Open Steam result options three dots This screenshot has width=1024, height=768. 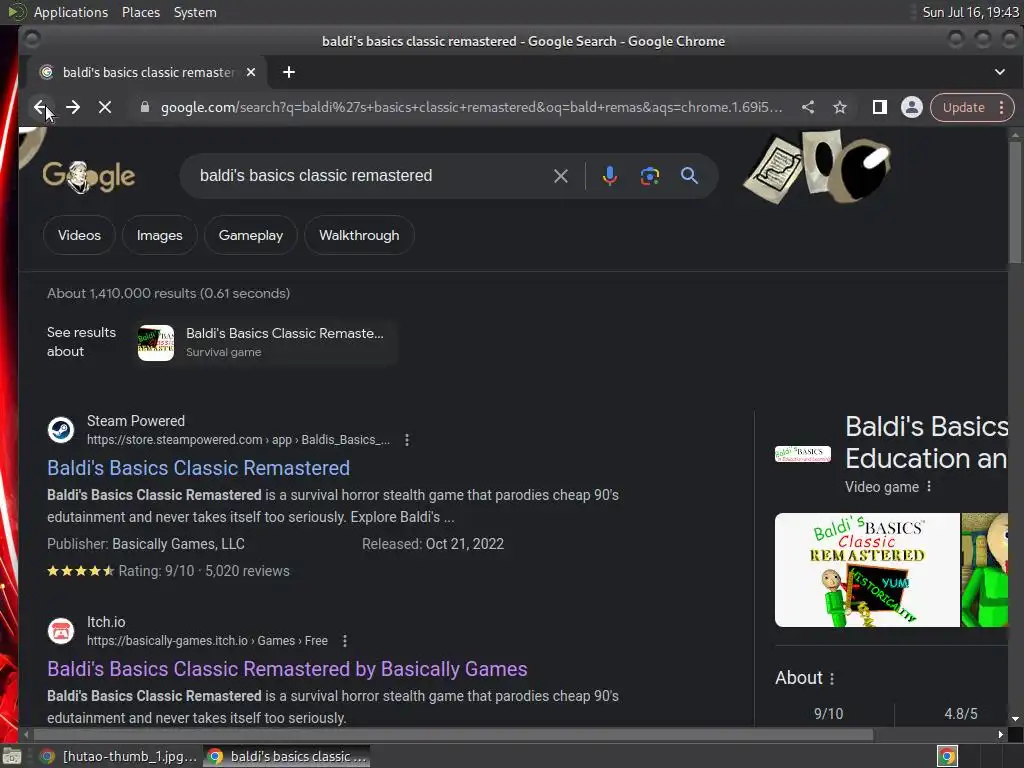click(407, 440)
